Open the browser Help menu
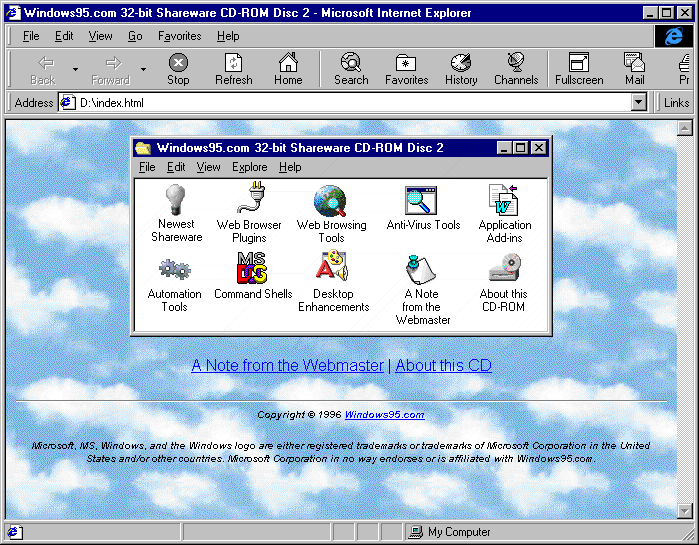This screenshot has height=545, width=699. pyautogui.click(x=228, y=36)
